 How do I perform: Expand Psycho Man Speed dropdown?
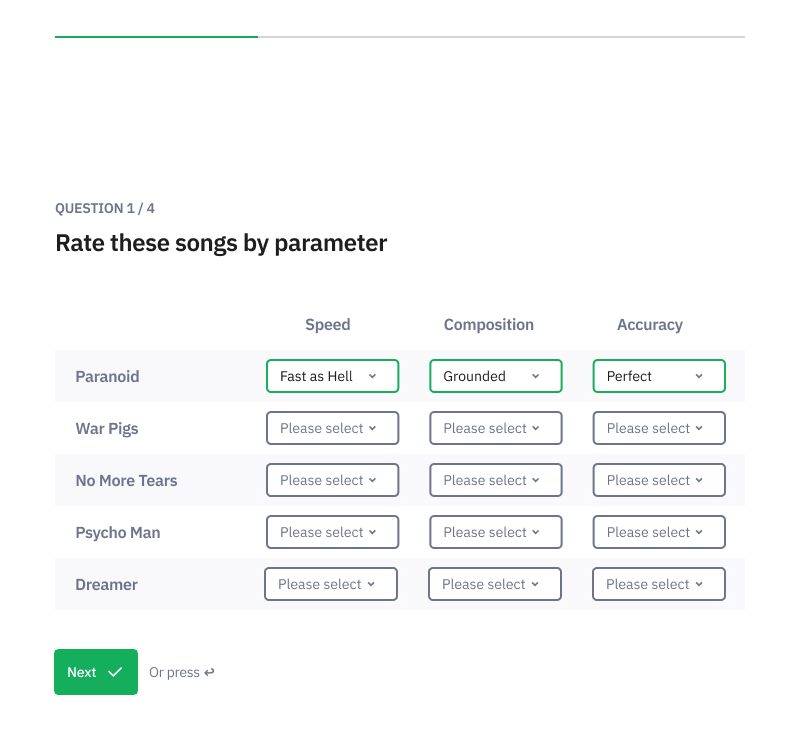click(x=332, y=532)
